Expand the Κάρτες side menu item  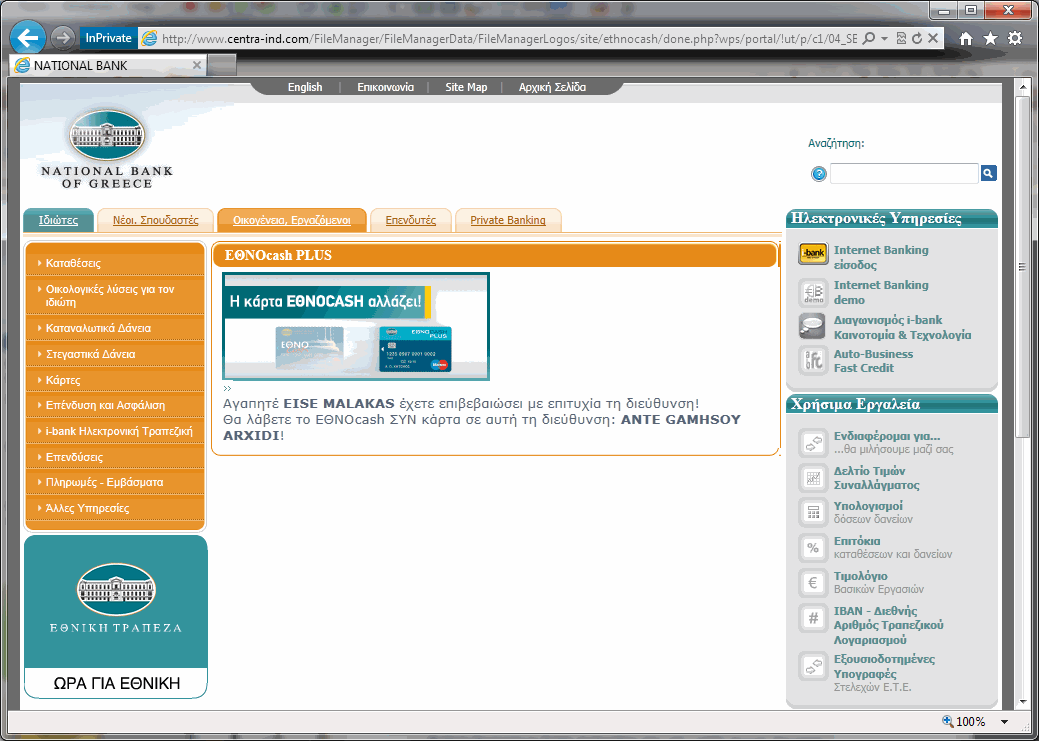[x=115, y=380]
